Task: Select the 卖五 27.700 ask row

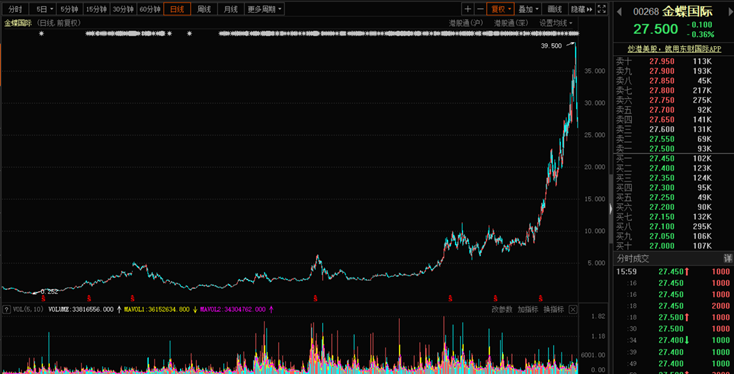Action: (674, 110)
